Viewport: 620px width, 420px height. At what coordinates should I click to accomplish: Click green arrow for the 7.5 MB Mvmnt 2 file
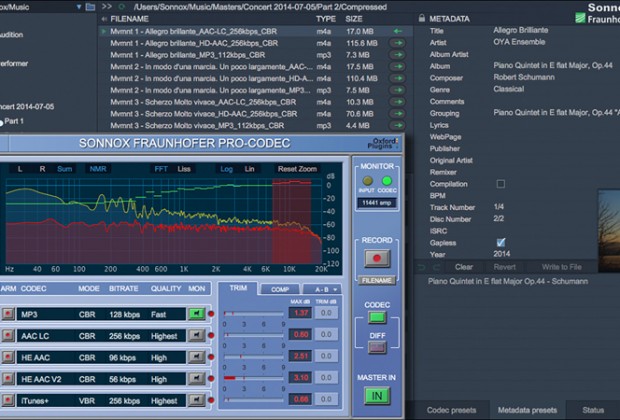[398, 90]
